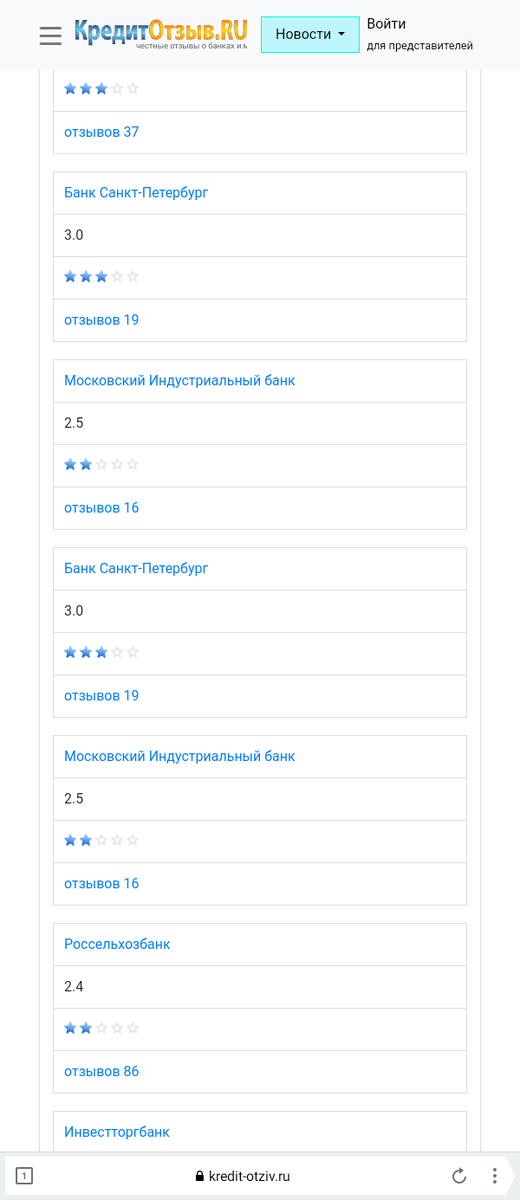Open the Россельхозбанк bank link
This screenshot has height=1200, width=520.
[x=117, y=944]
